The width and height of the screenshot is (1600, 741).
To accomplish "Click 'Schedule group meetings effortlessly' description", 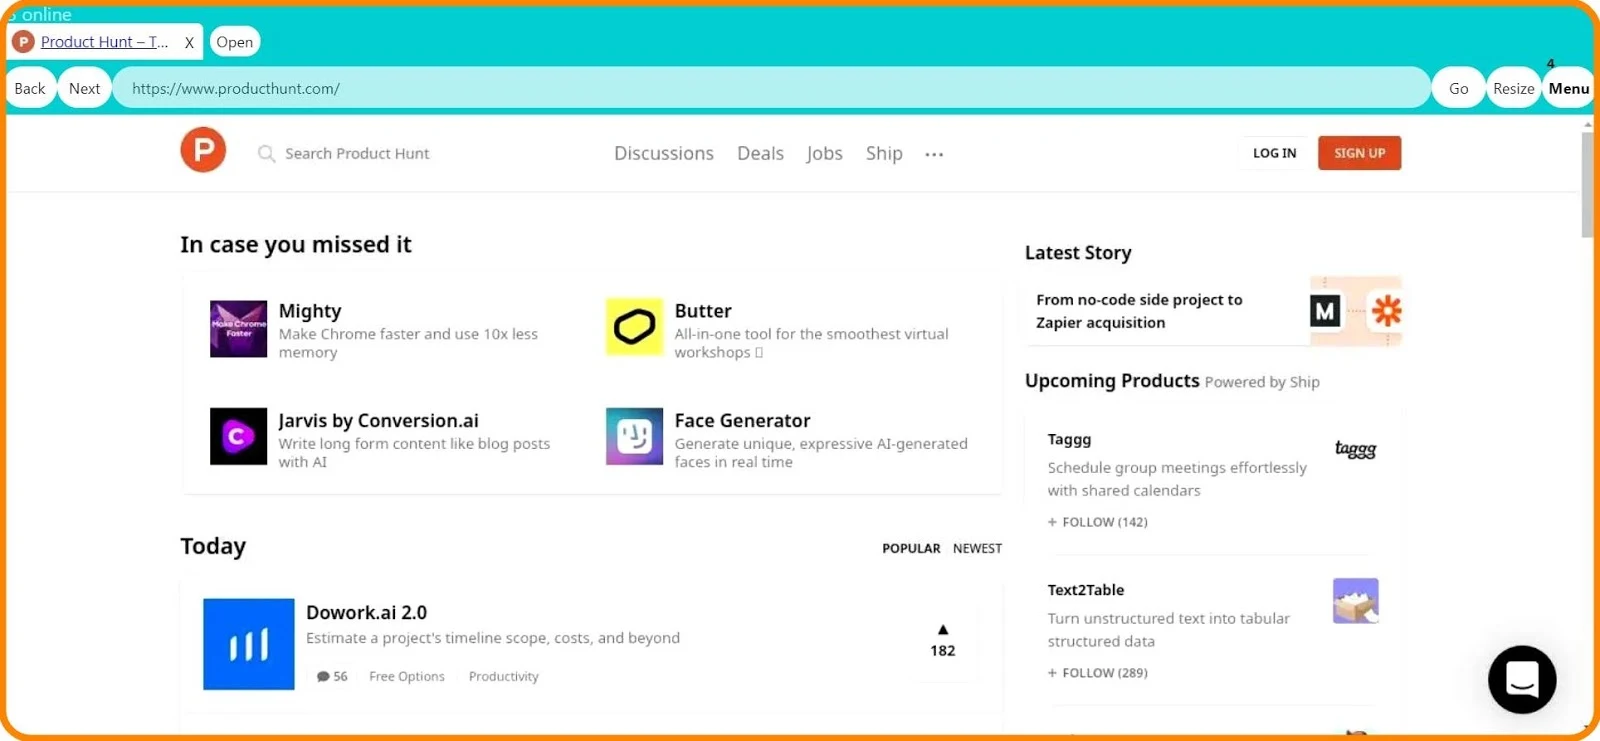I will click(1177, 479).
